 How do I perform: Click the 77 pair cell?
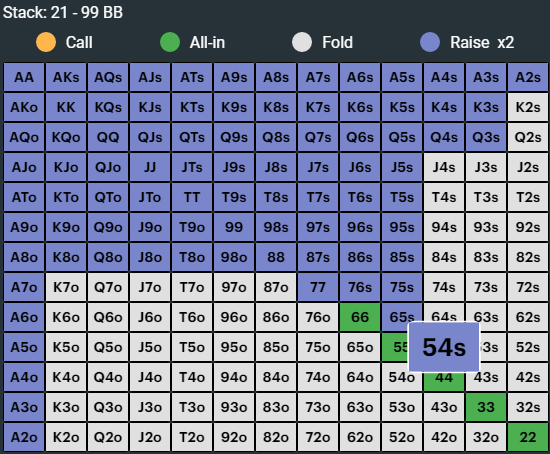coord(318,287)
